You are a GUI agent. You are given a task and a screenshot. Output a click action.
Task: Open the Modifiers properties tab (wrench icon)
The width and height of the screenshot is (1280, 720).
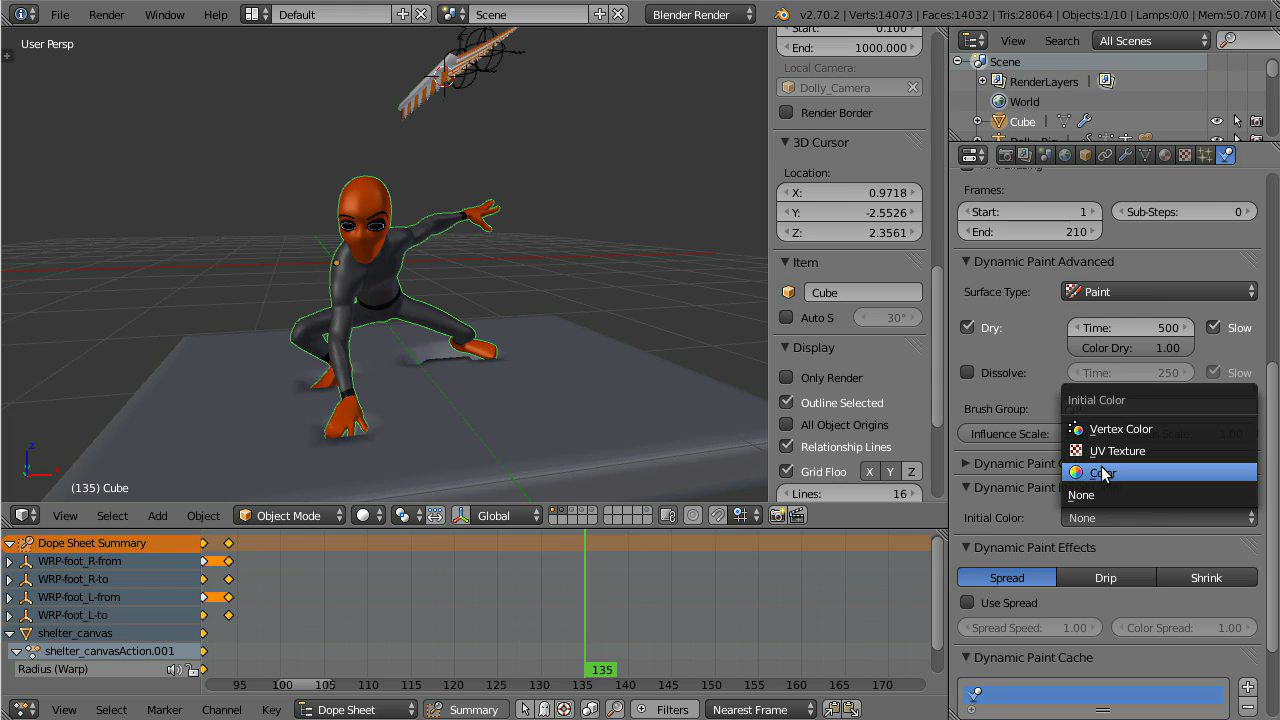click(x=1125, y=155)
